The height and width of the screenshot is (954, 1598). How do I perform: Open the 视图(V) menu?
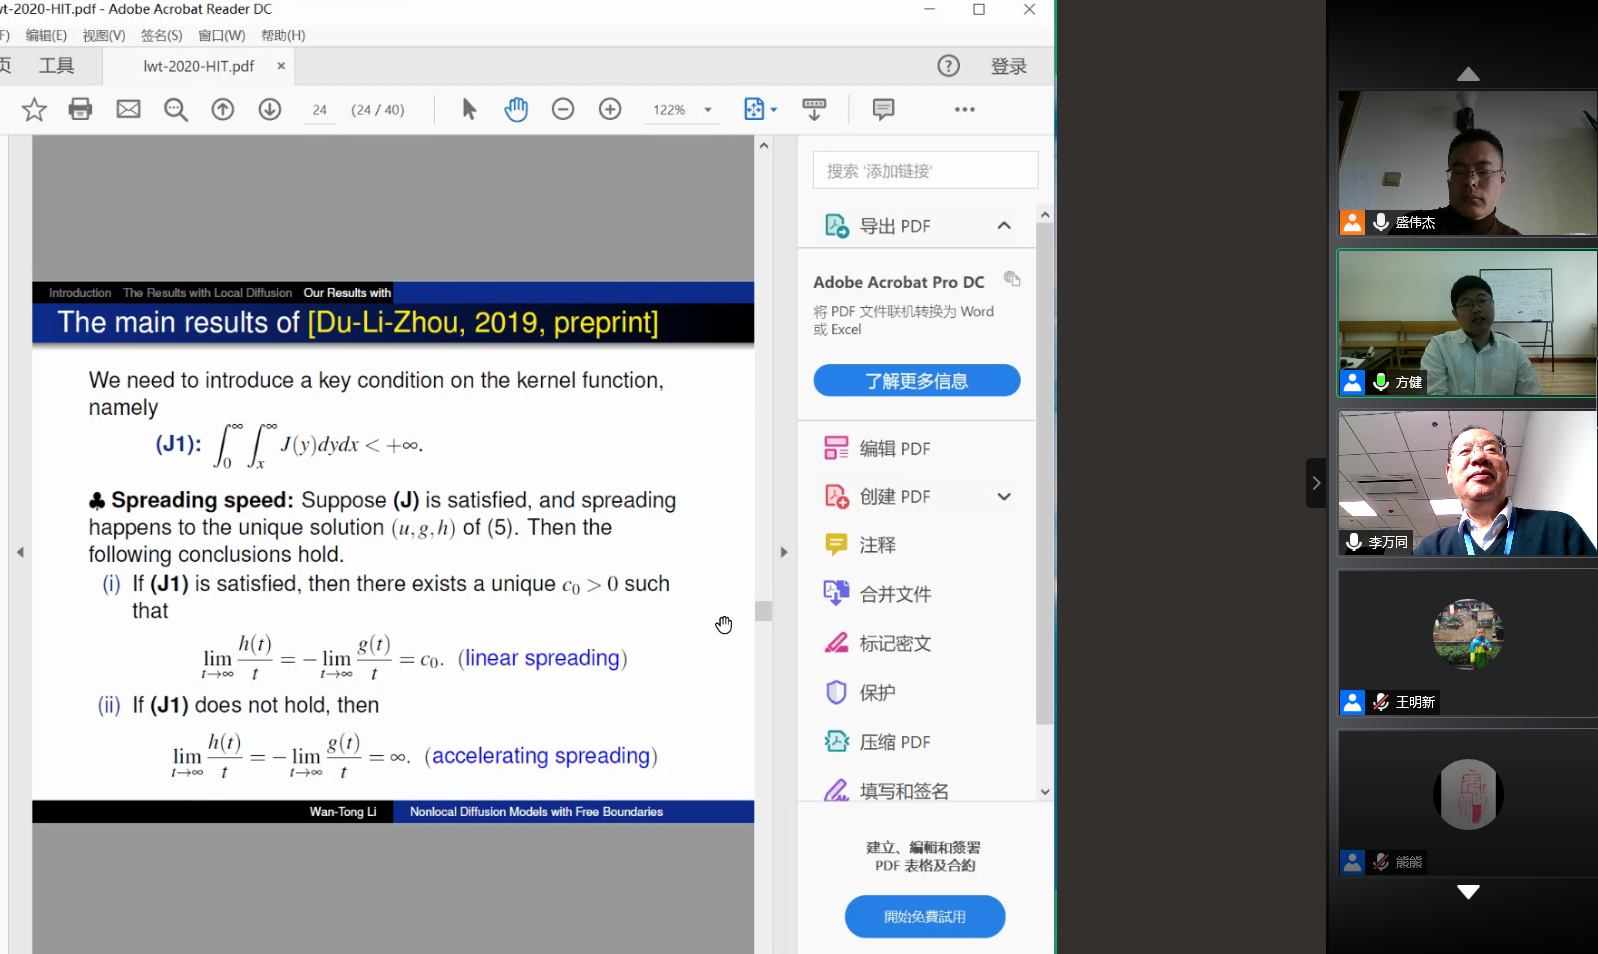click(x=104, y=36)
